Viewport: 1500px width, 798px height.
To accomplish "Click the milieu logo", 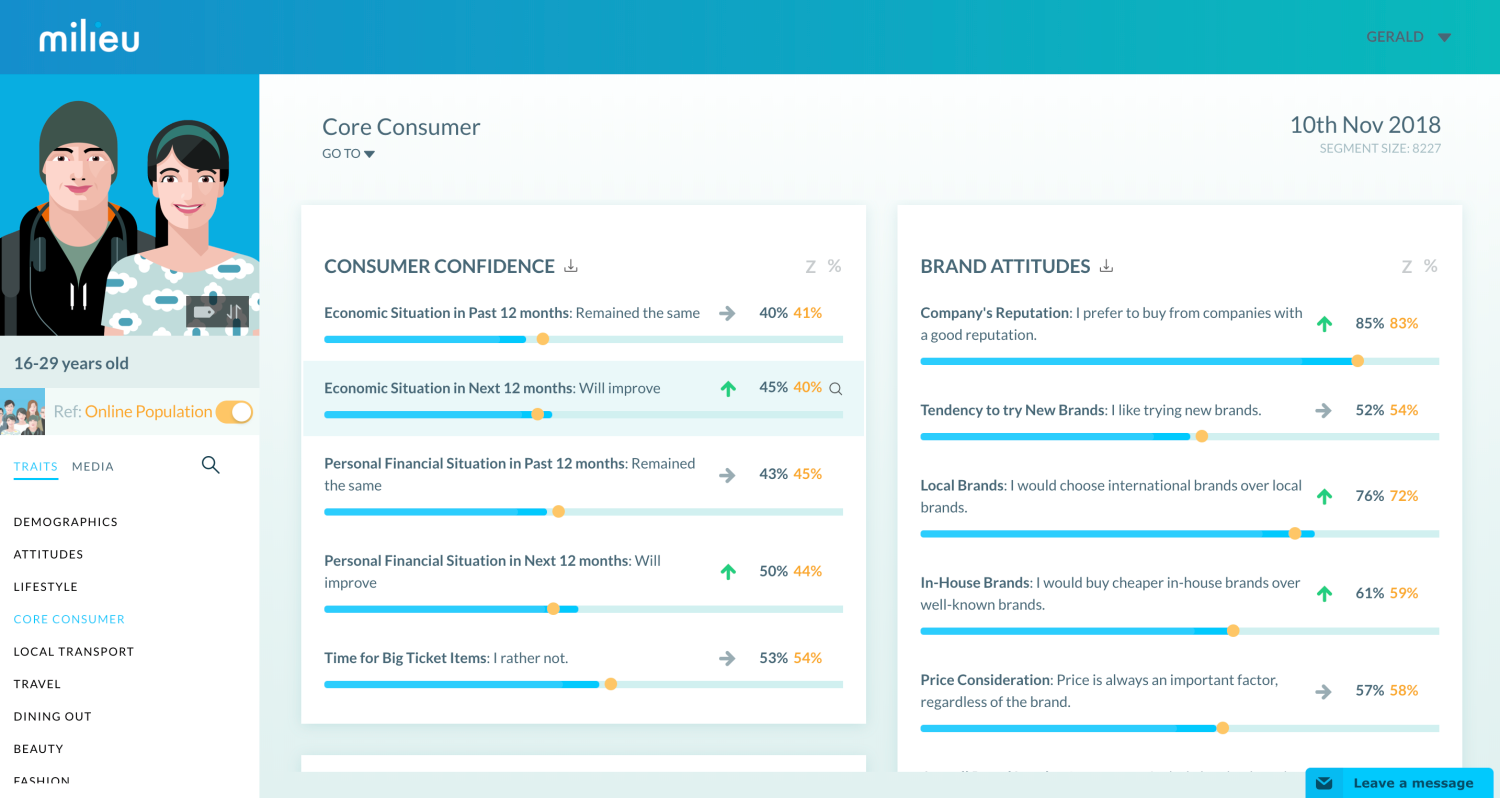I will click(x=89, y=37).
